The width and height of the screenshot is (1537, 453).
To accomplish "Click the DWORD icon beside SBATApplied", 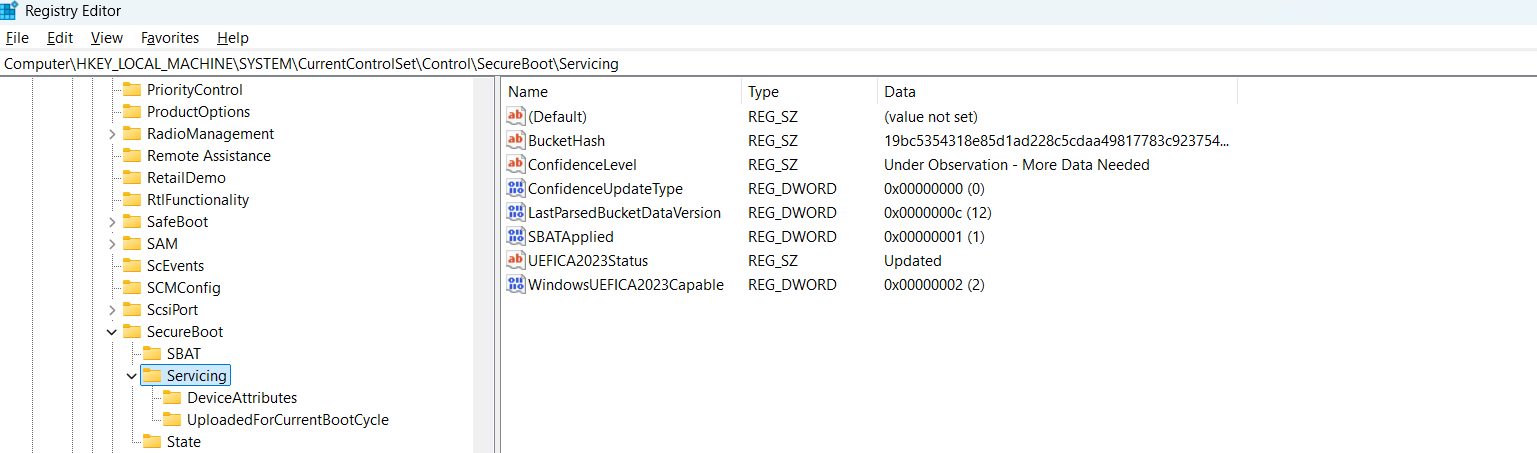I will point(516,237).
